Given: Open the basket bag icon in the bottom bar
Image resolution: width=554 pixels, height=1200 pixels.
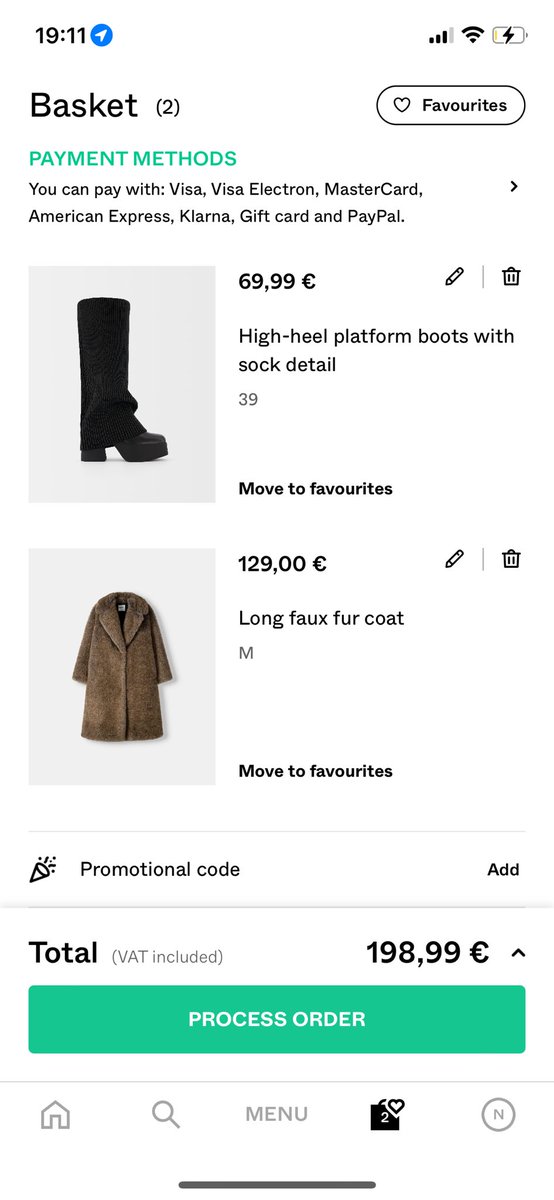Looking at the screenshot, I should [386, 1114].
